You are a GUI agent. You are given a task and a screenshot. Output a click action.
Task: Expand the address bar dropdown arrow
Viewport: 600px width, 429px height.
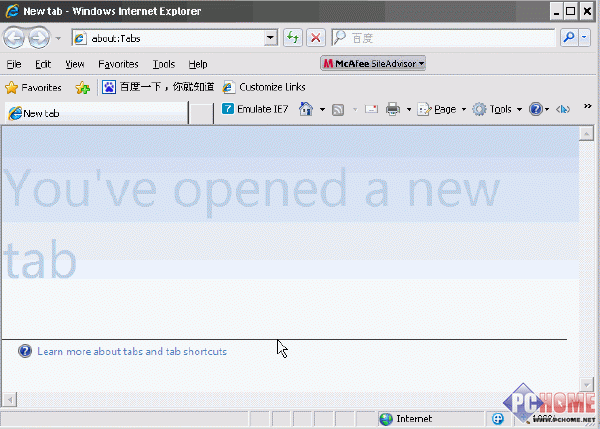click(x=271, y=38)
